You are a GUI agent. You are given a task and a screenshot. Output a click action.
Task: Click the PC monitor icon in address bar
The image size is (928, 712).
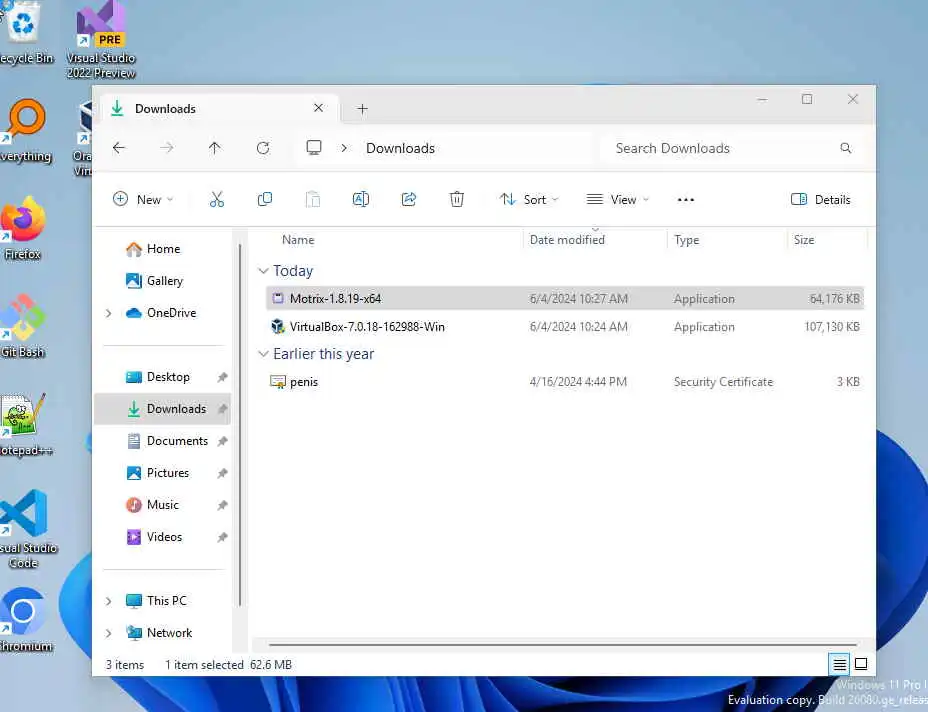click(314, 147)
